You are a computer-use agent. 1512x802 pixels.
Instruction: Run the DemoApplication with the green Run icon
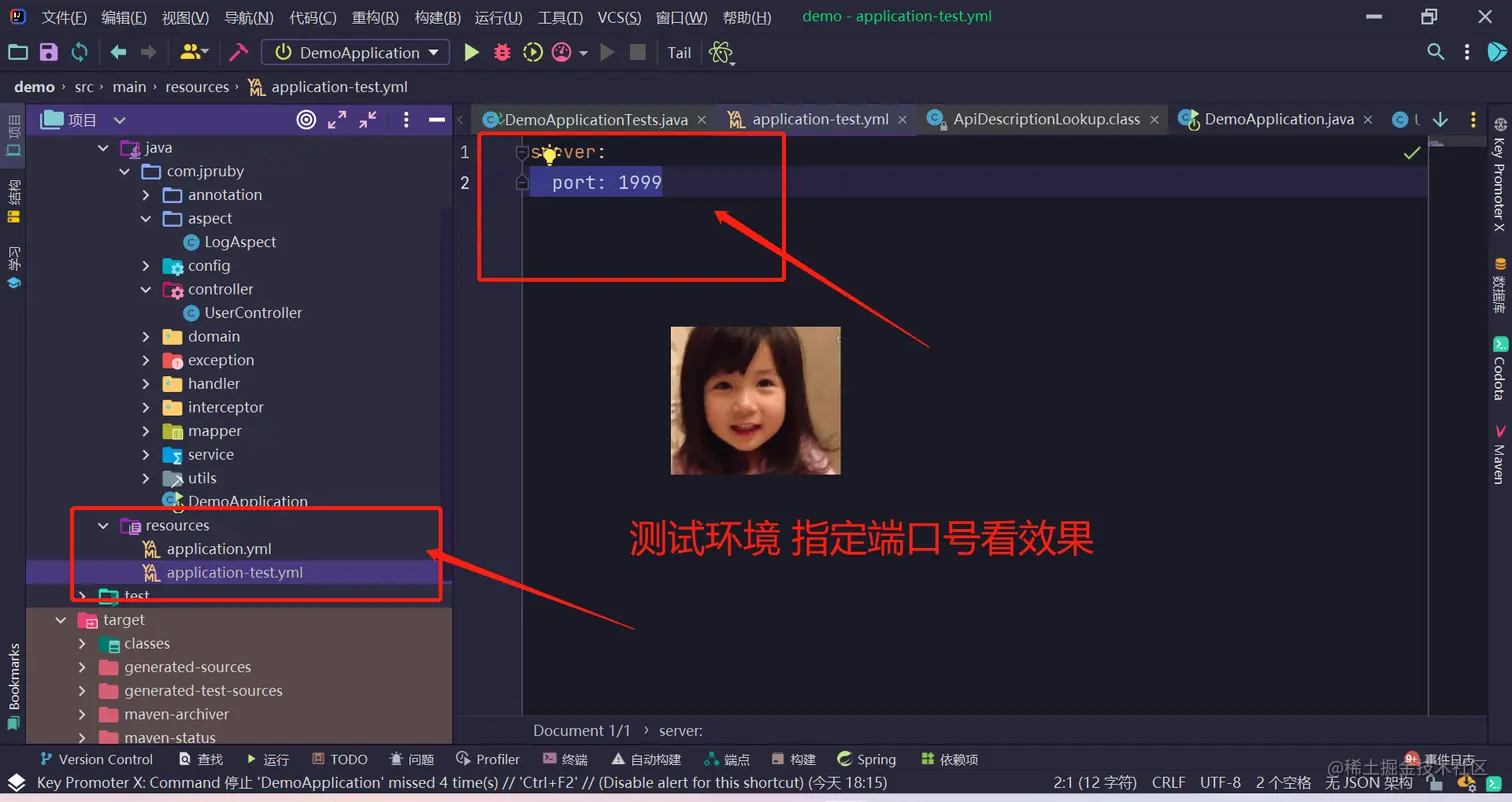click(472, 52)
